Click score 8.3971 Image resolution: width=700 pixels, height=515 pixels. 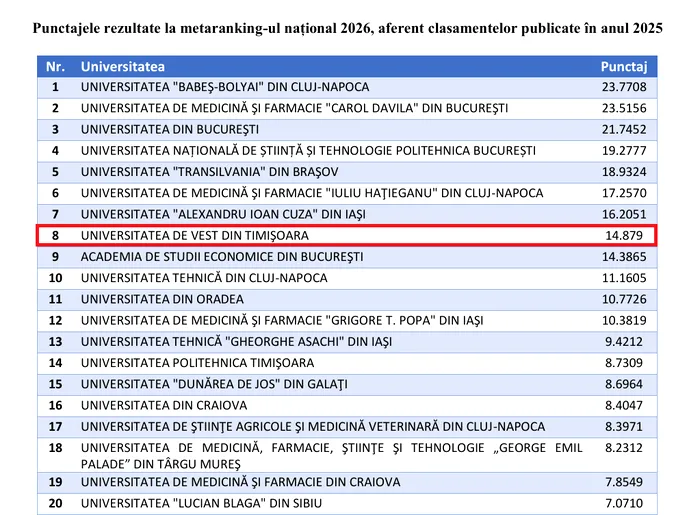pos(624,427)
